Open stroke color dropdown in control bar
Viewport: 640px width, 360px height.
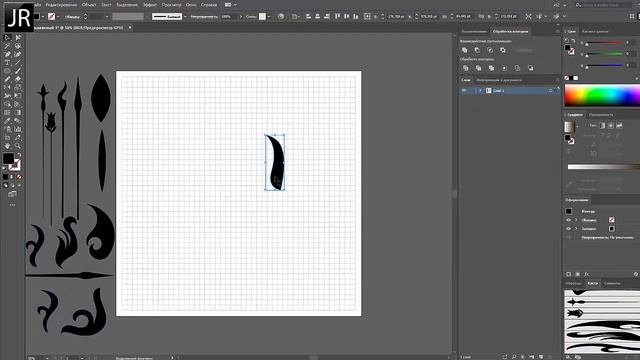[58, 17]
